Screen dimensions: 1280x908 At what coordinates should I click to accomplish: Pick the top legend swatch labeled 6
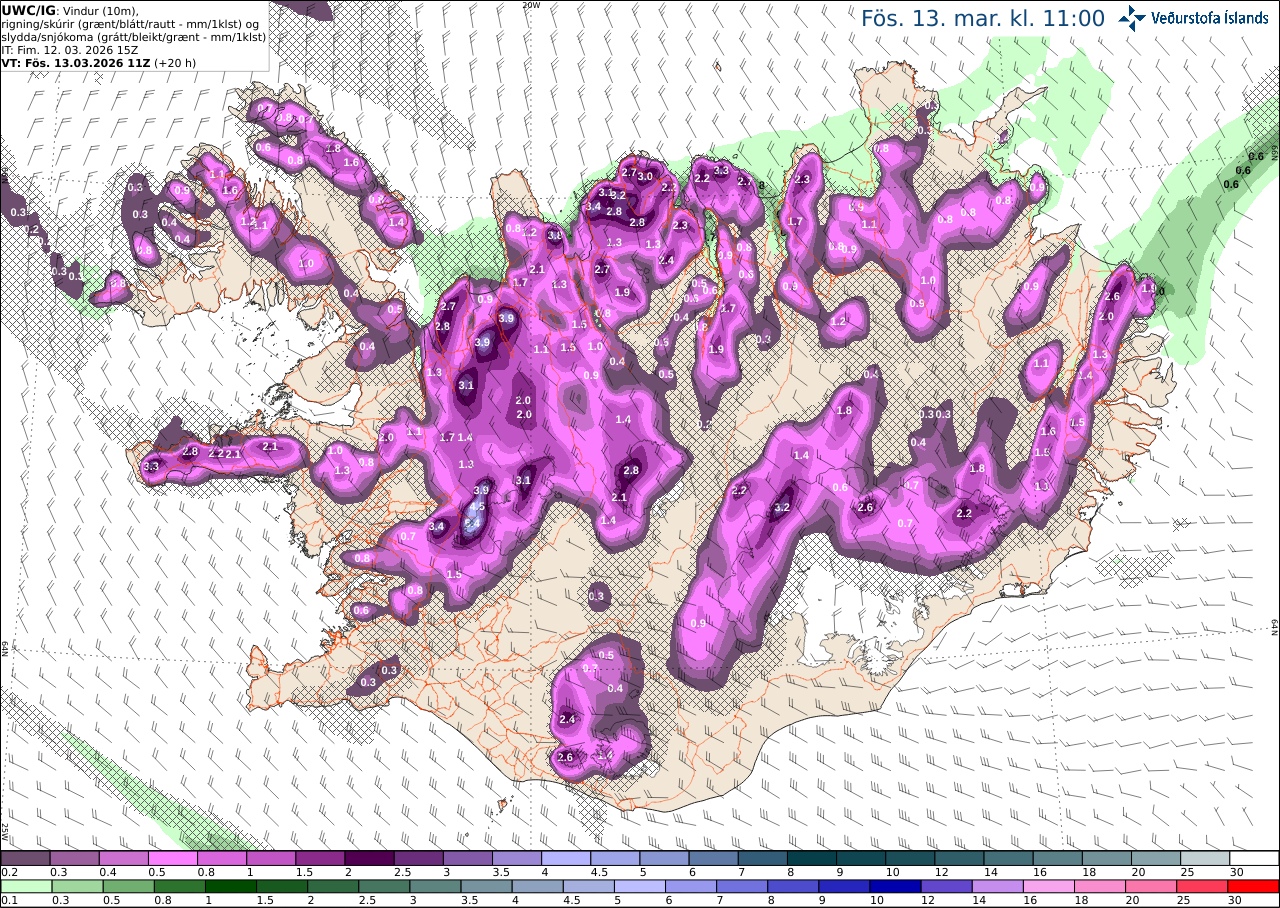(713, 858)
